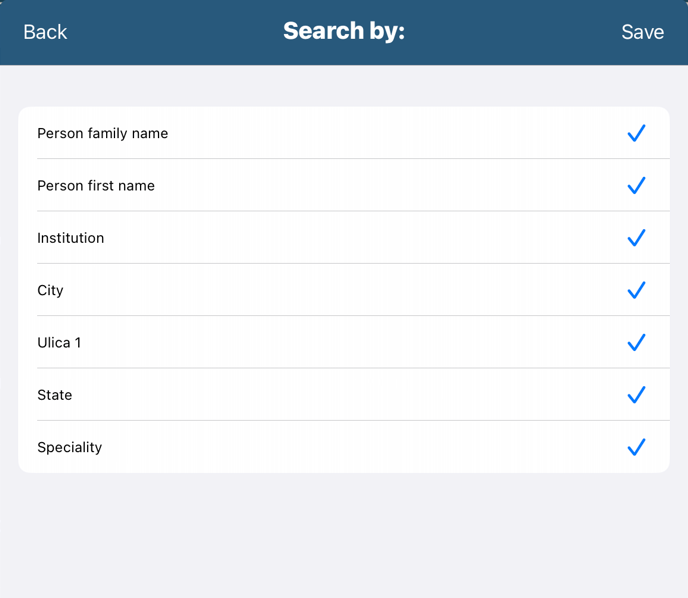Disable the Institution search checkmark
The image size is (688, 598).
click(x=636, y=238)
